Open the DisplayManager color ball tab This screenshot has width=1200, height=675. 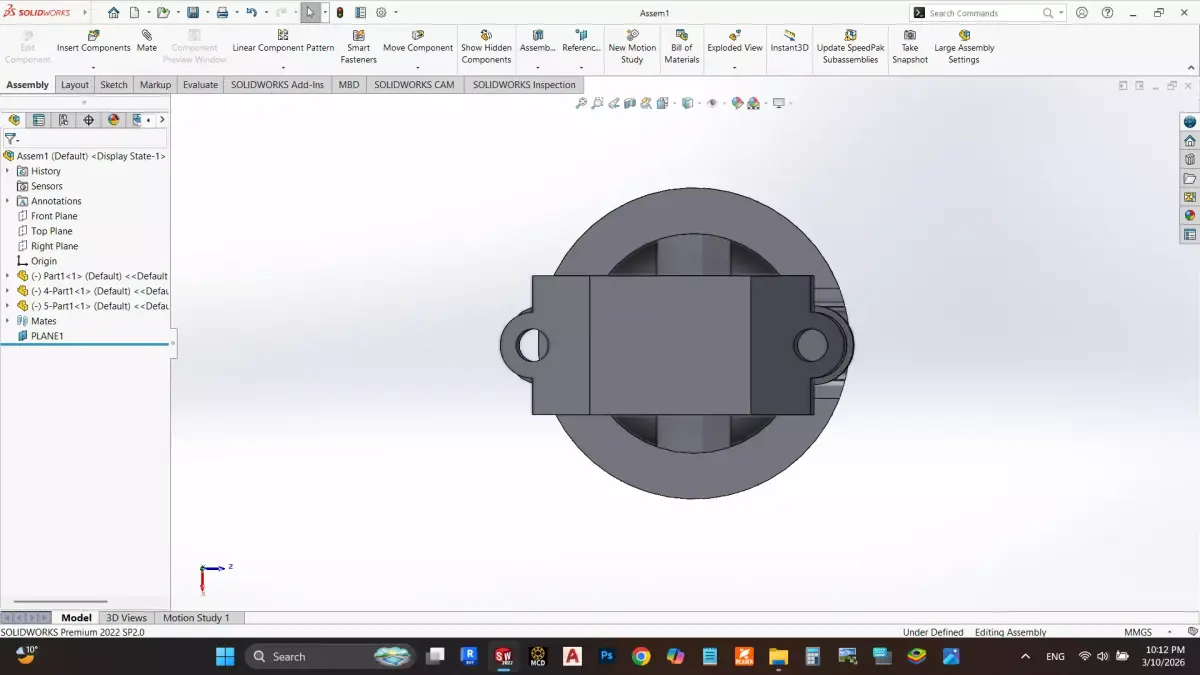point(114,120)
